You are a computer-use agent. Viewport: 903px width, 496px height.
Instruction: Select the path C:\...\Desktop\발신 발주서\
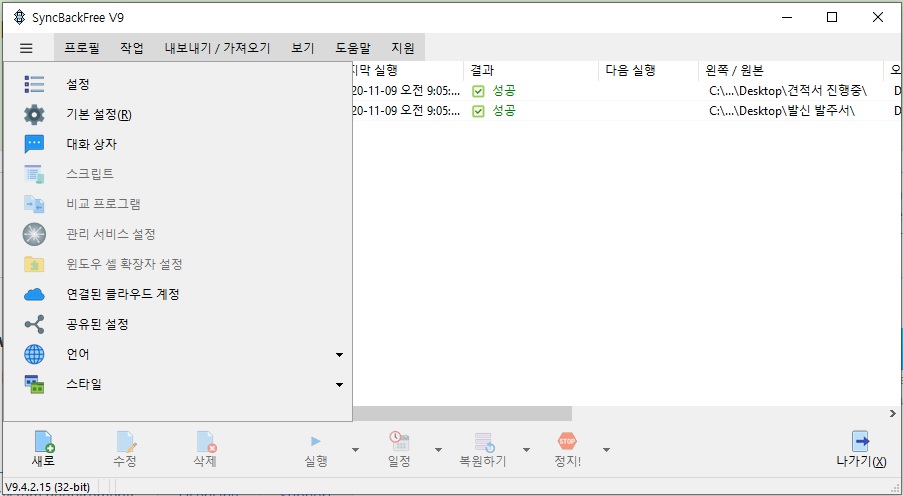coord(782,111)
